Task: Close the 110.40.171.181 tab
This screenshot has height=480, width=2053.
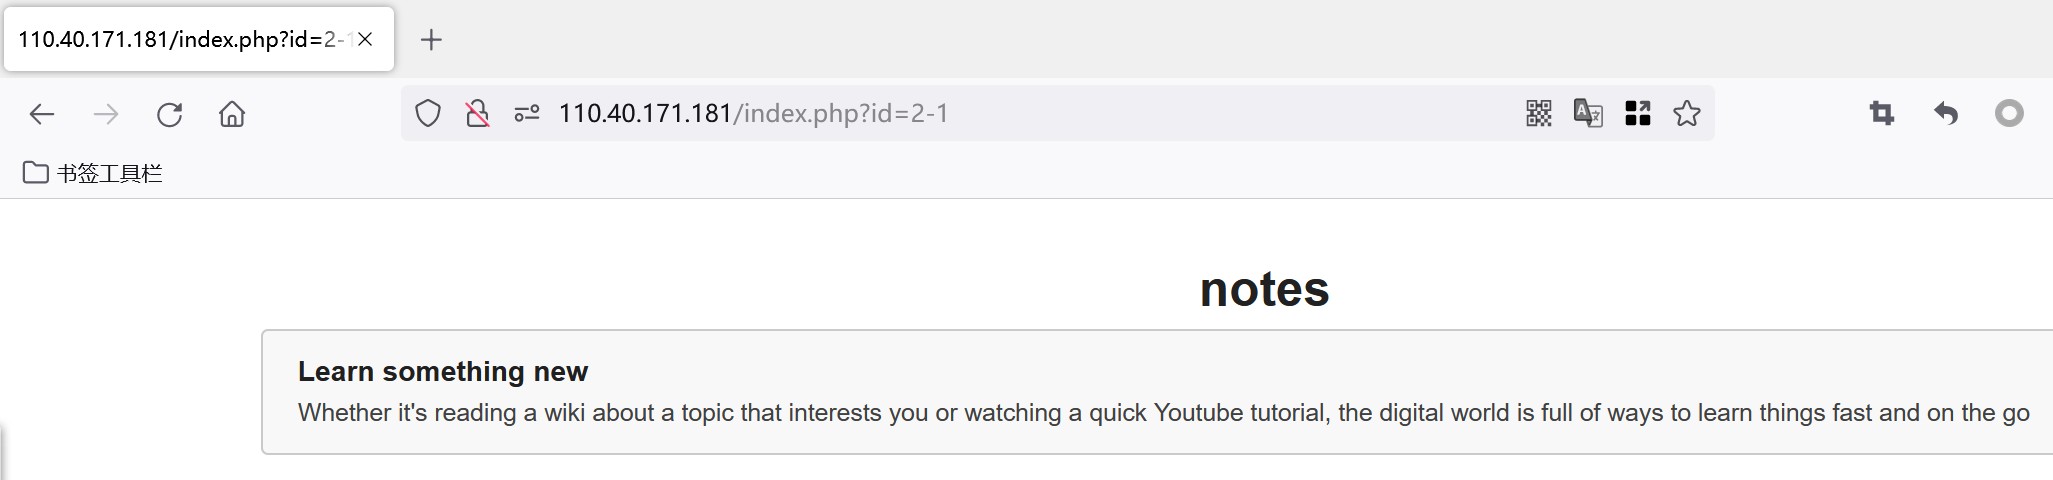Action: coord(365,40)
